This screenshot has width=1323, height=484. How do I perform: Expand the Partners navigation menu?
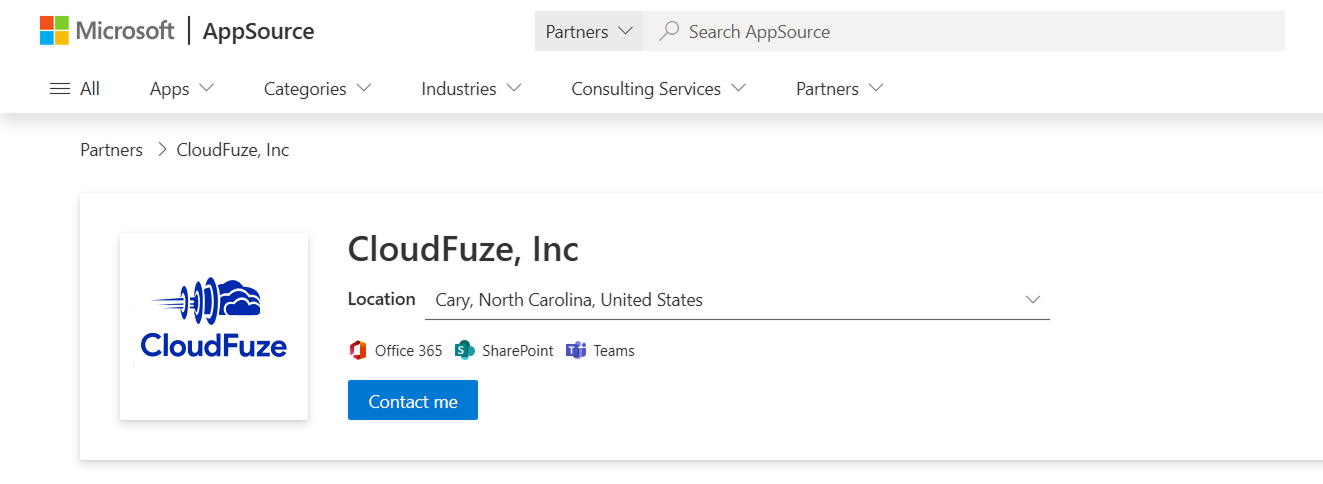click(x=840, y=88)
